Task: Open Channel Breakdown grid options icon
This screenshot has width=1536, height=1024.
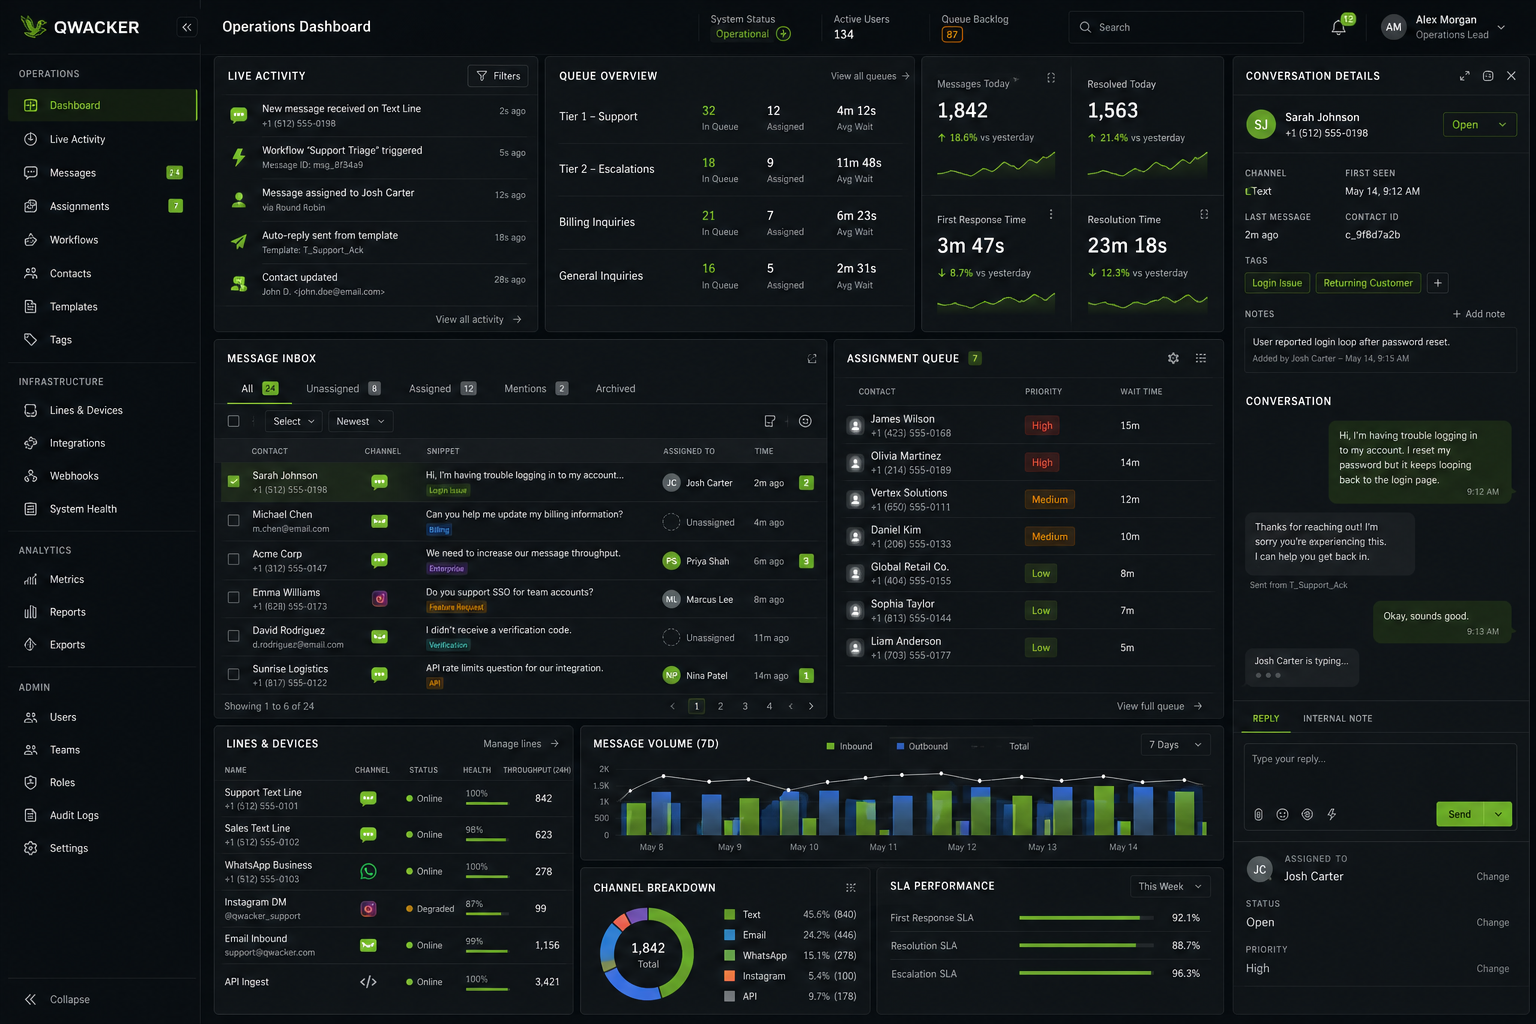Action: (851, 888)
